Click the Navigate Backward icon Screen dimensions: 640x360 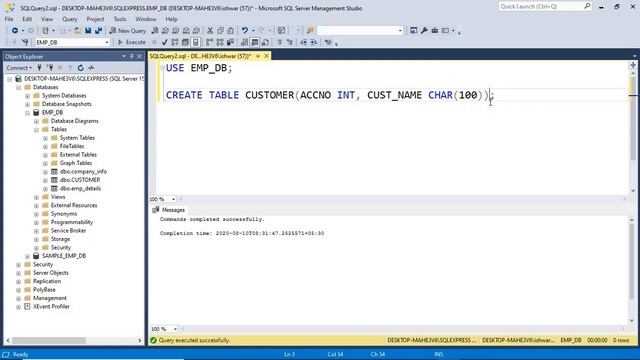tap(15, 31)
